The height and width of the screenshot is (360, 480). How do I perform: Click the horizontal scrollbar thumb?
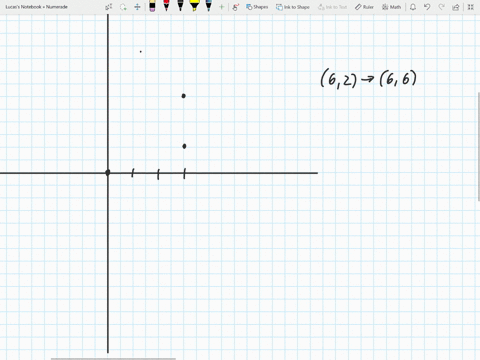coord(113,359)
